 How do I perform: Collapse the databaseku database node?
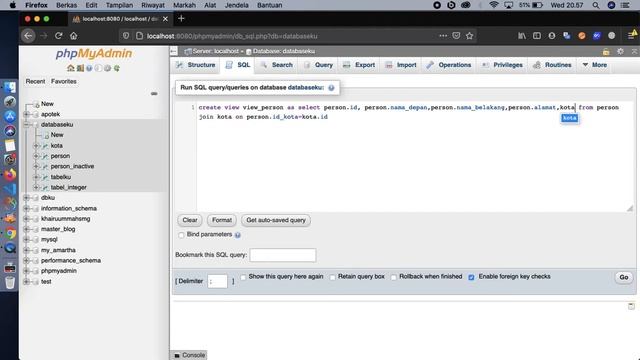click(27, 124)
